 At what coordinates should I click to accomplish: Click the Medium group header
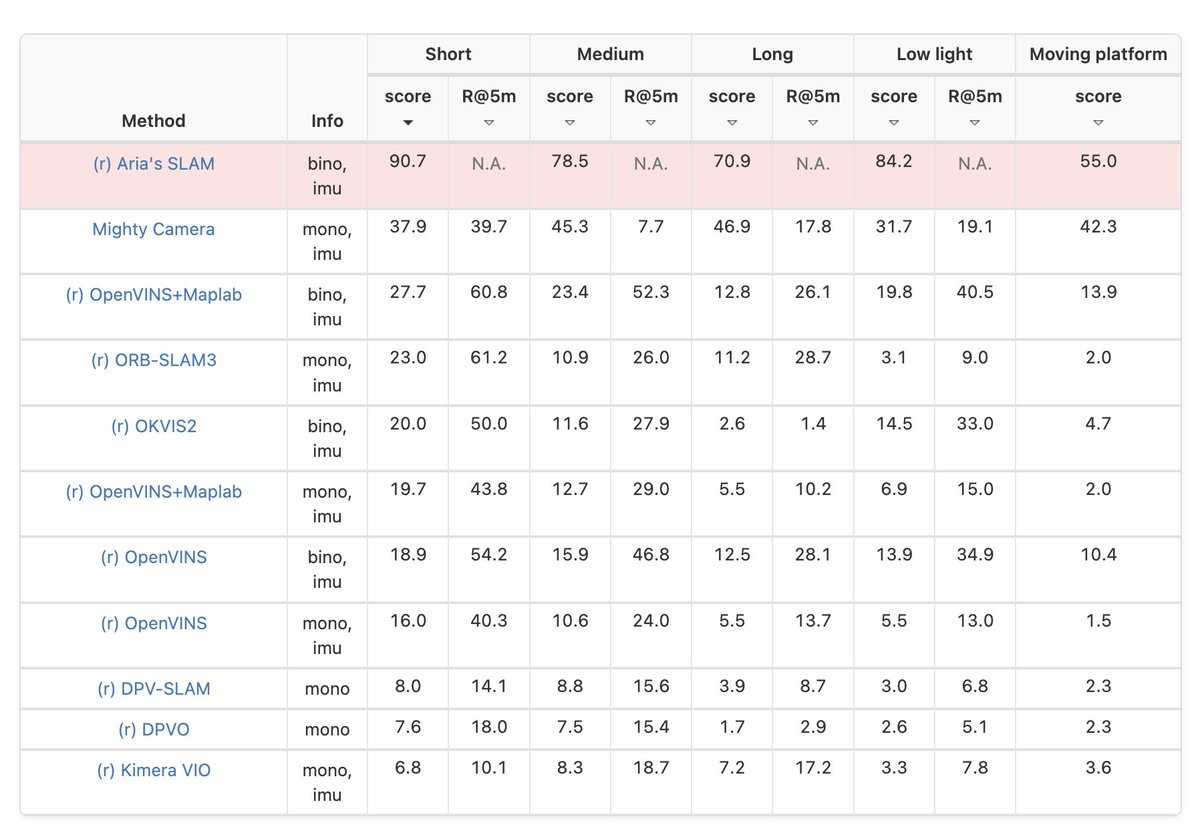point(610,54)
